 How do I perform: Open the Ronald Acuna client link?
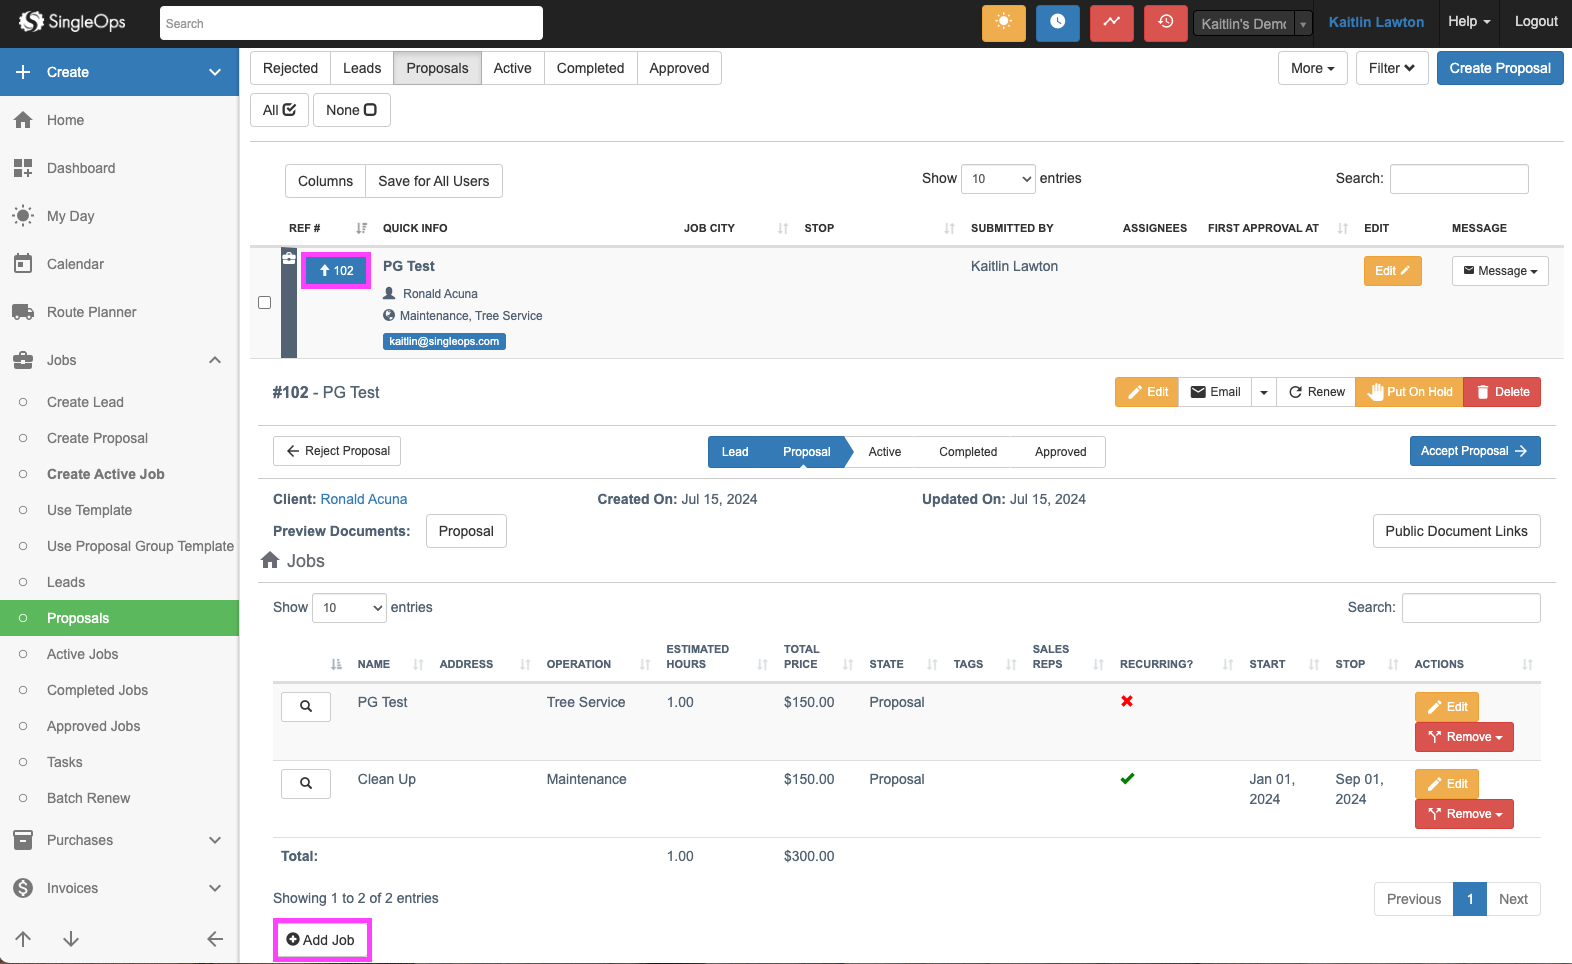[x=364, y=499]
